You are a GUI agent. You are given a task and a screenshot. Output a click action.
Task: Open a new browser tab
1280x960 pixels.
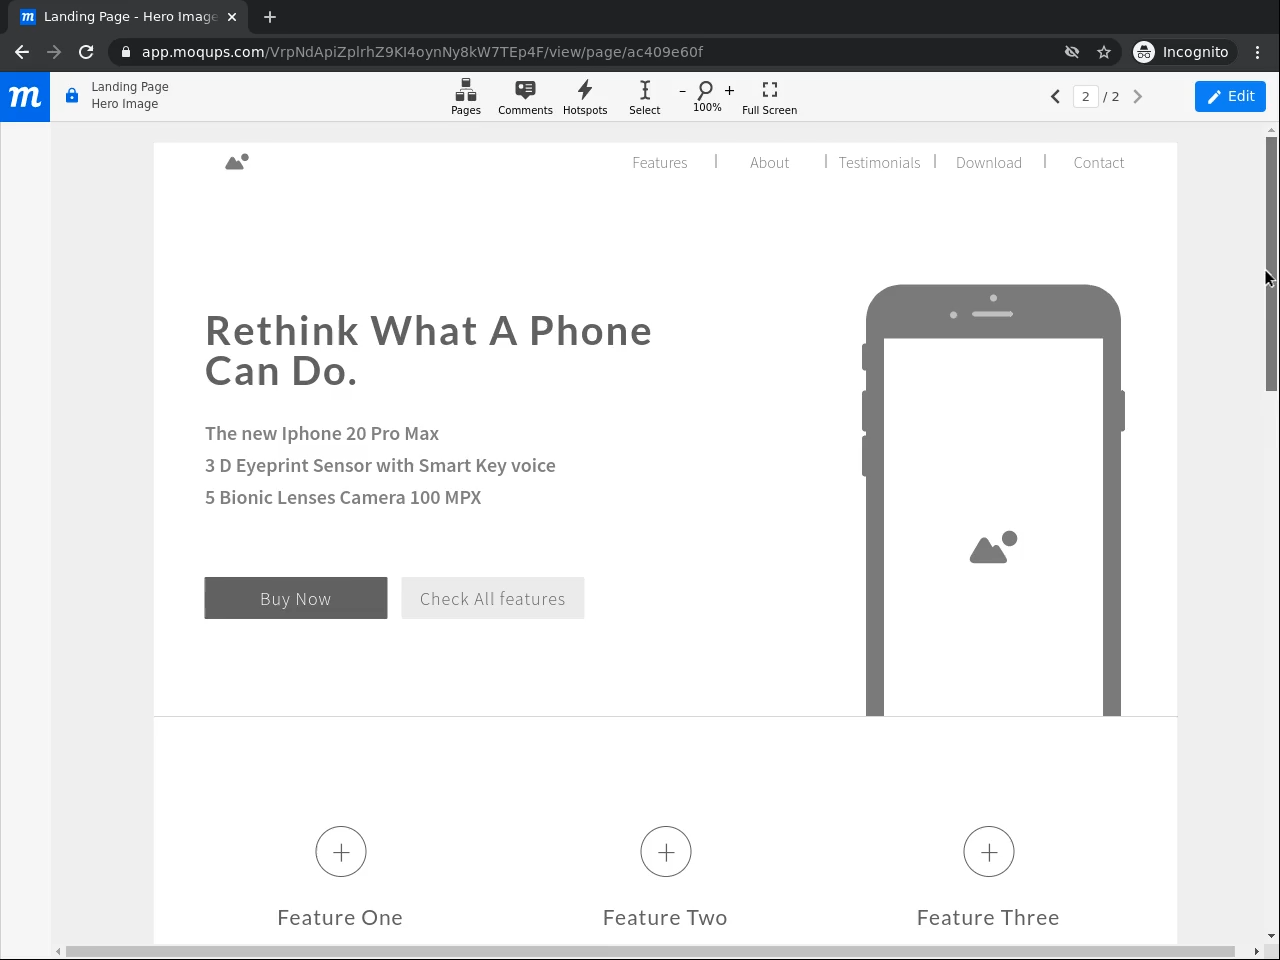pos(270,17)
